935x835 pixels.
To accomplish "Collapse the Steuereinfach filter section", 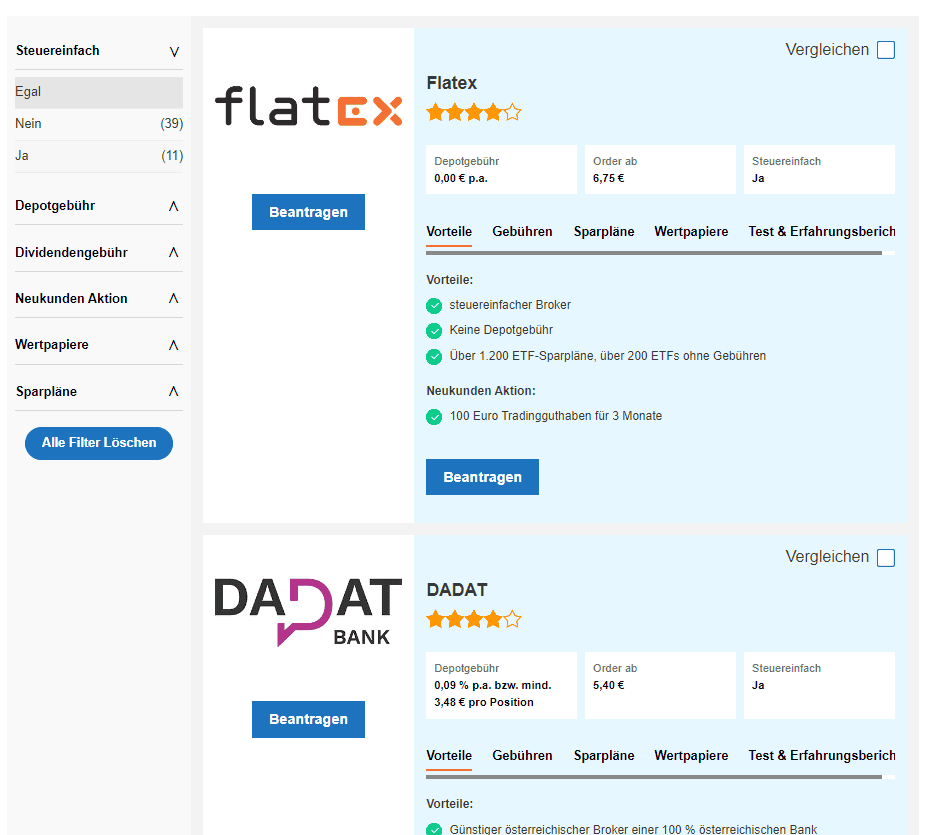I will tap(174, 51).
